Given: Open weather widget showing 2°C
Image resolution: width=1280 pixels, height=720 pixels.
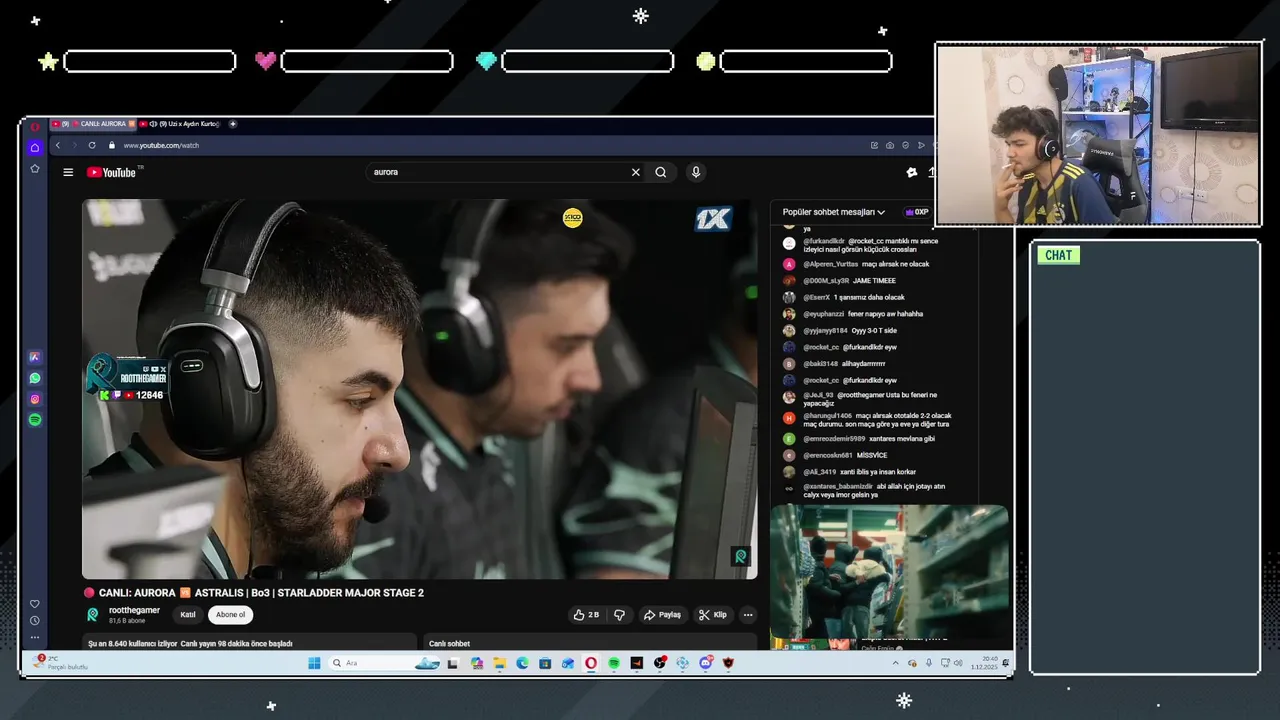Looking at the screenshot, I should tap(60, 662).
